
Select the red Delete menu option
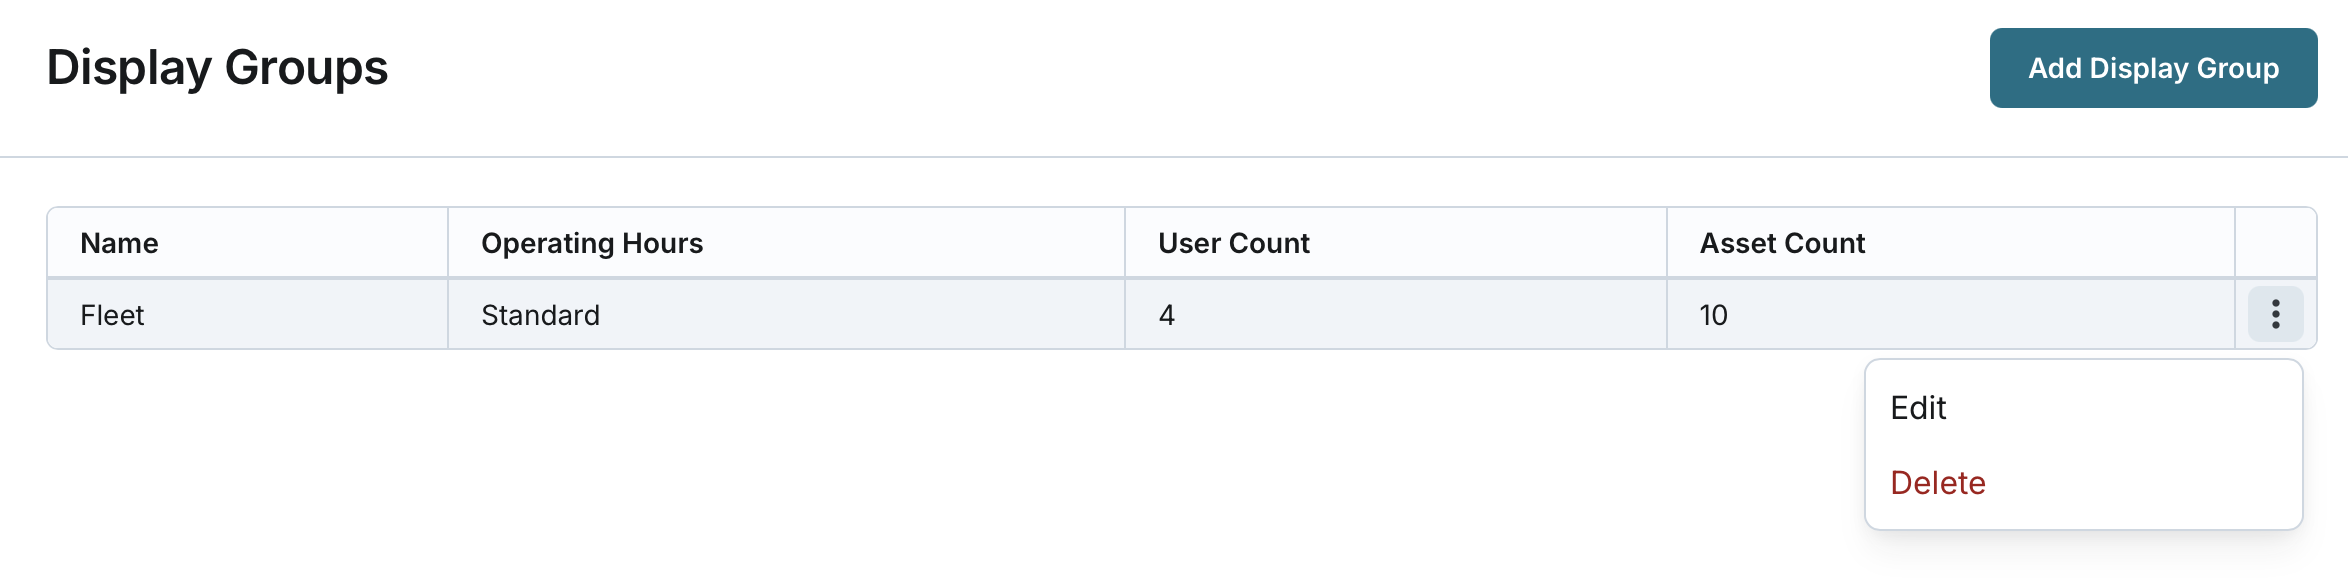pos(1937,483)
